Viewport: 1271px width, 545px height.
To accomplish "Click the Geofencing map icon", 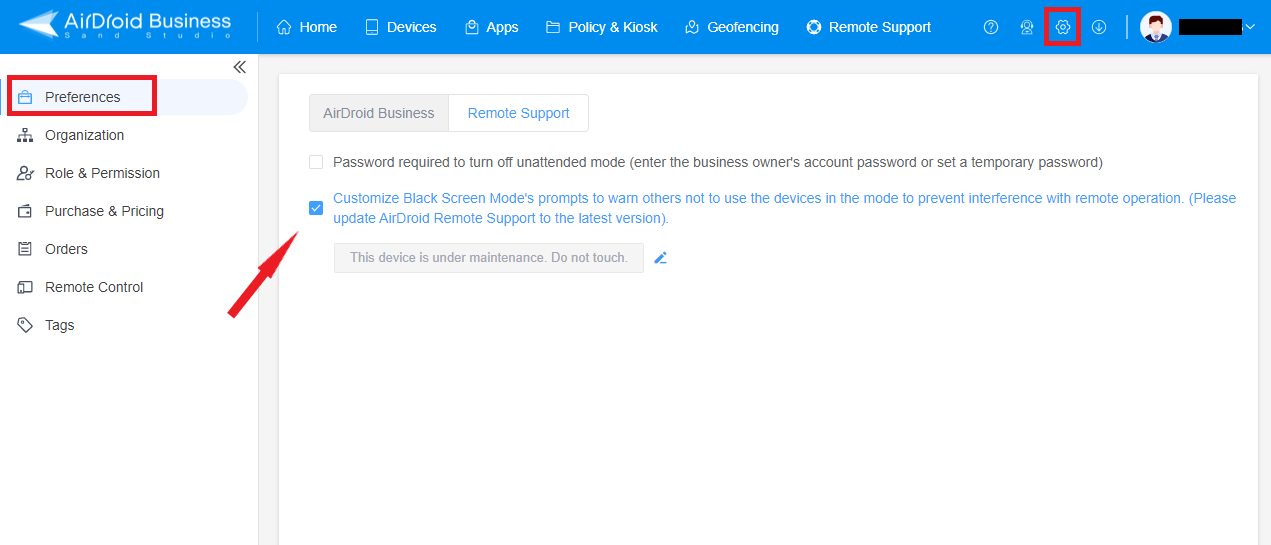I will (692, 27).
